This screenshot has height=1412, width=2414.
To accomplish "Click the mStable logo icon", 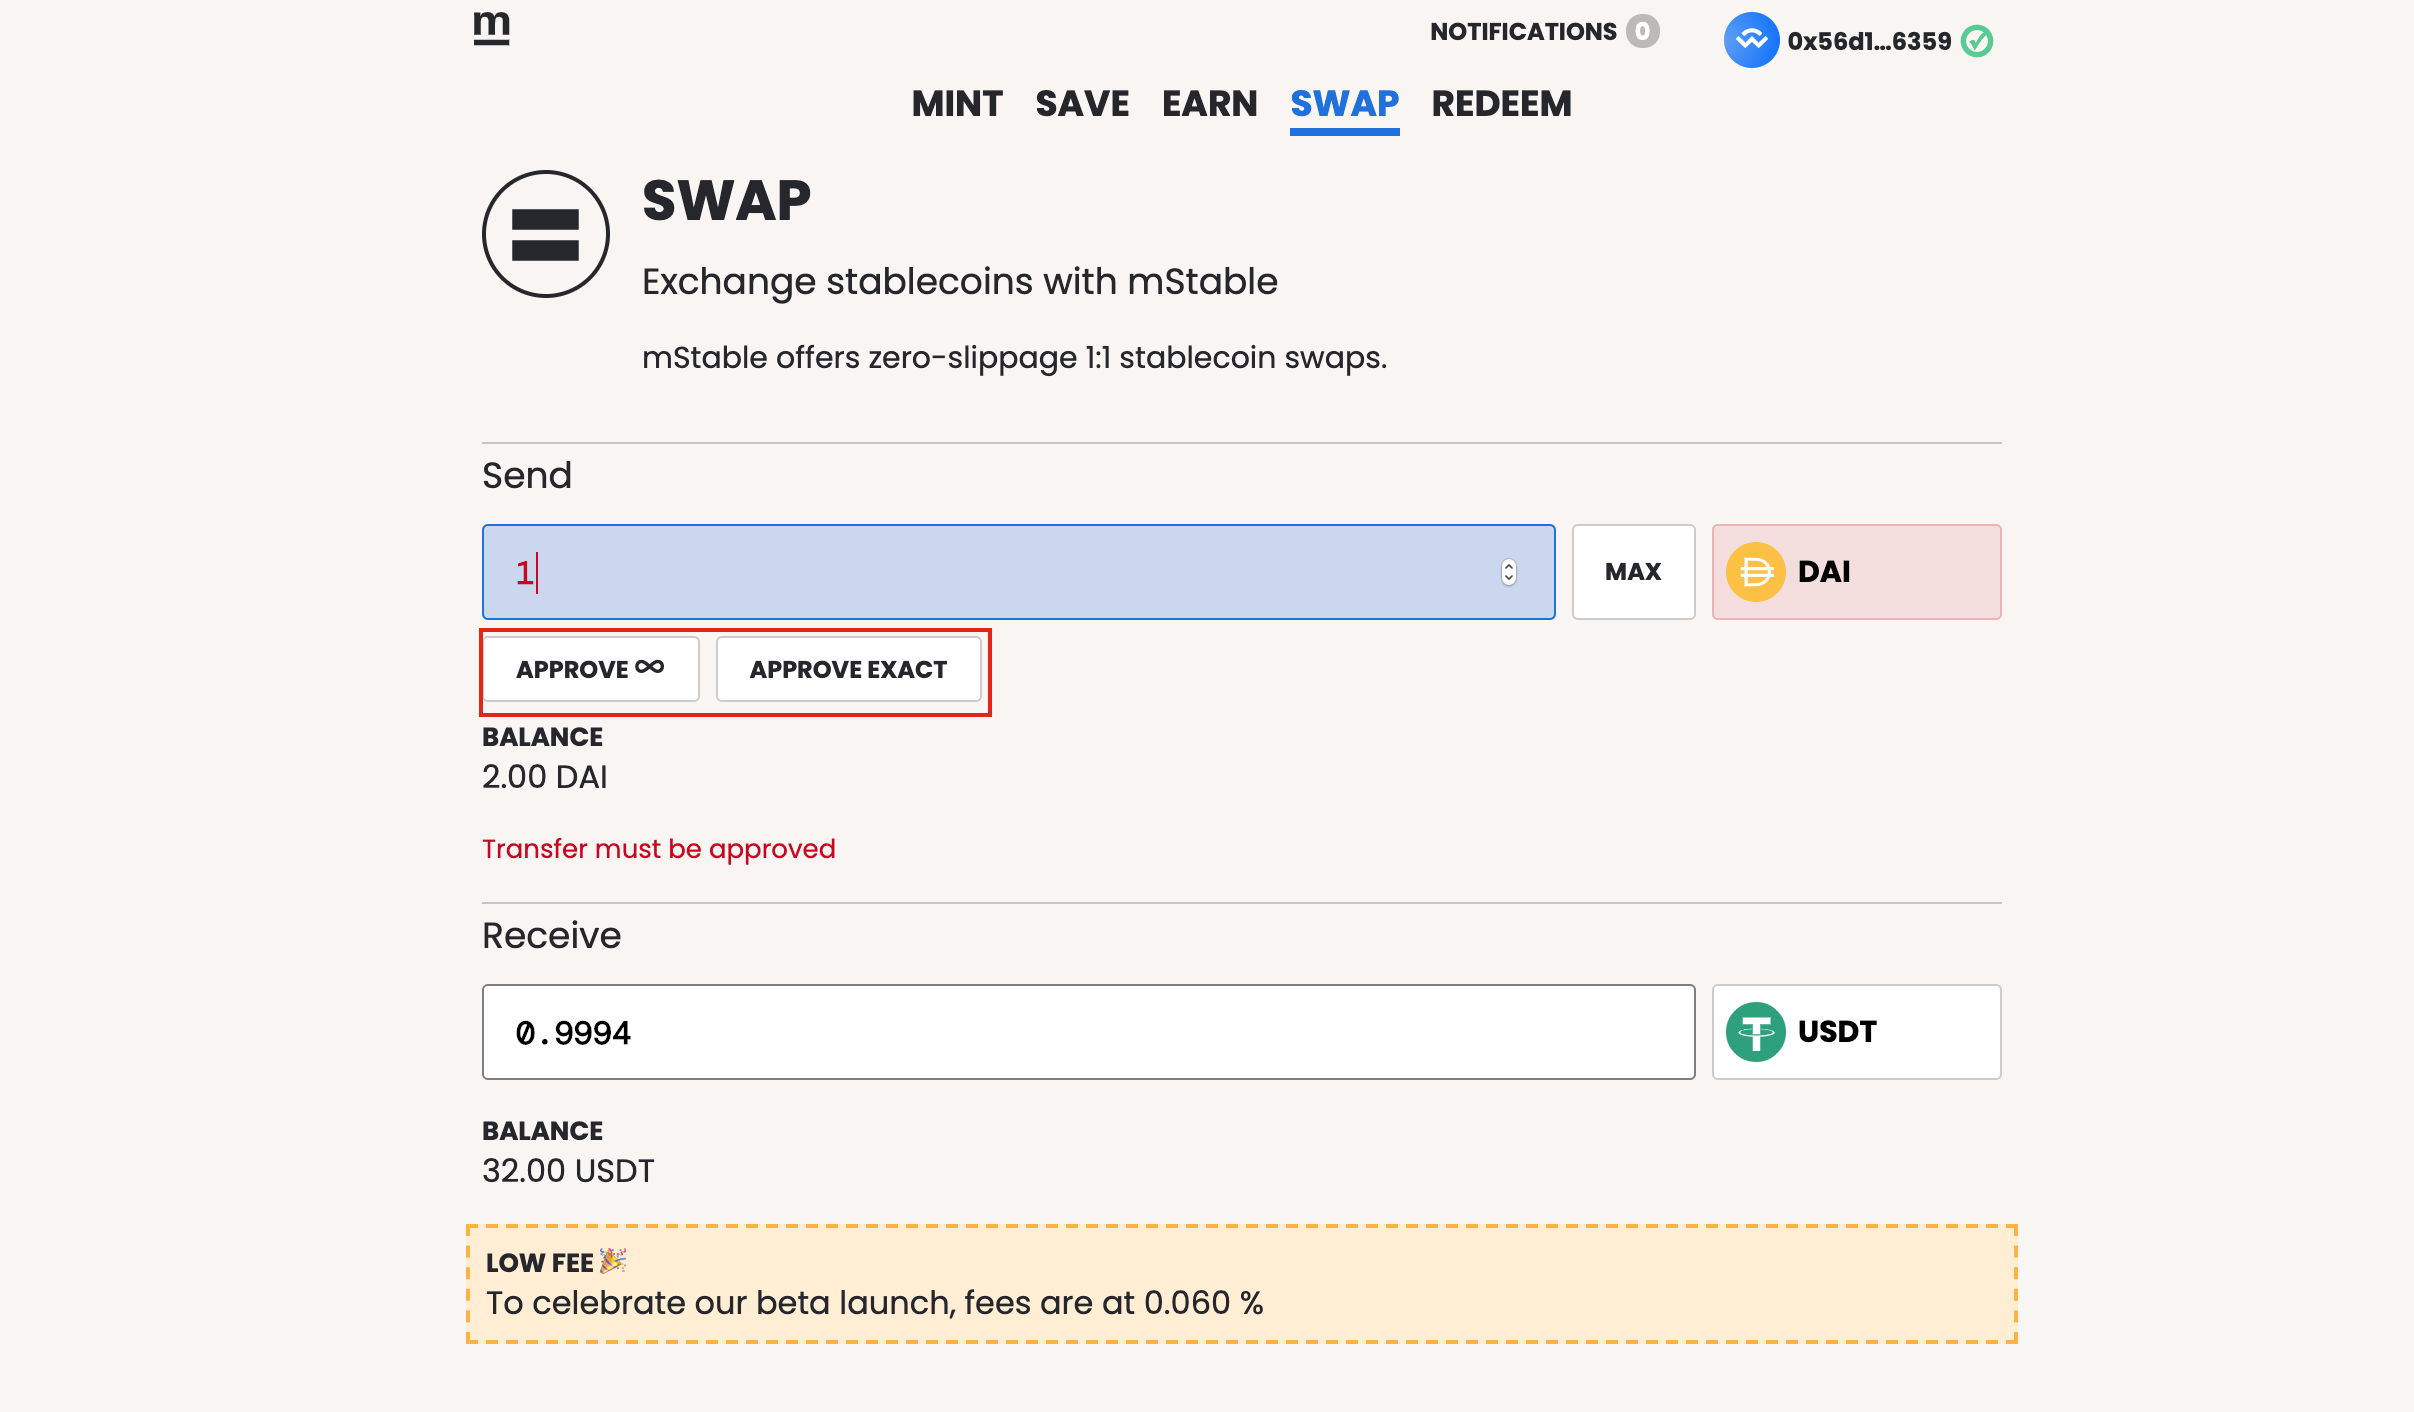I will click(x=491, y=28).
